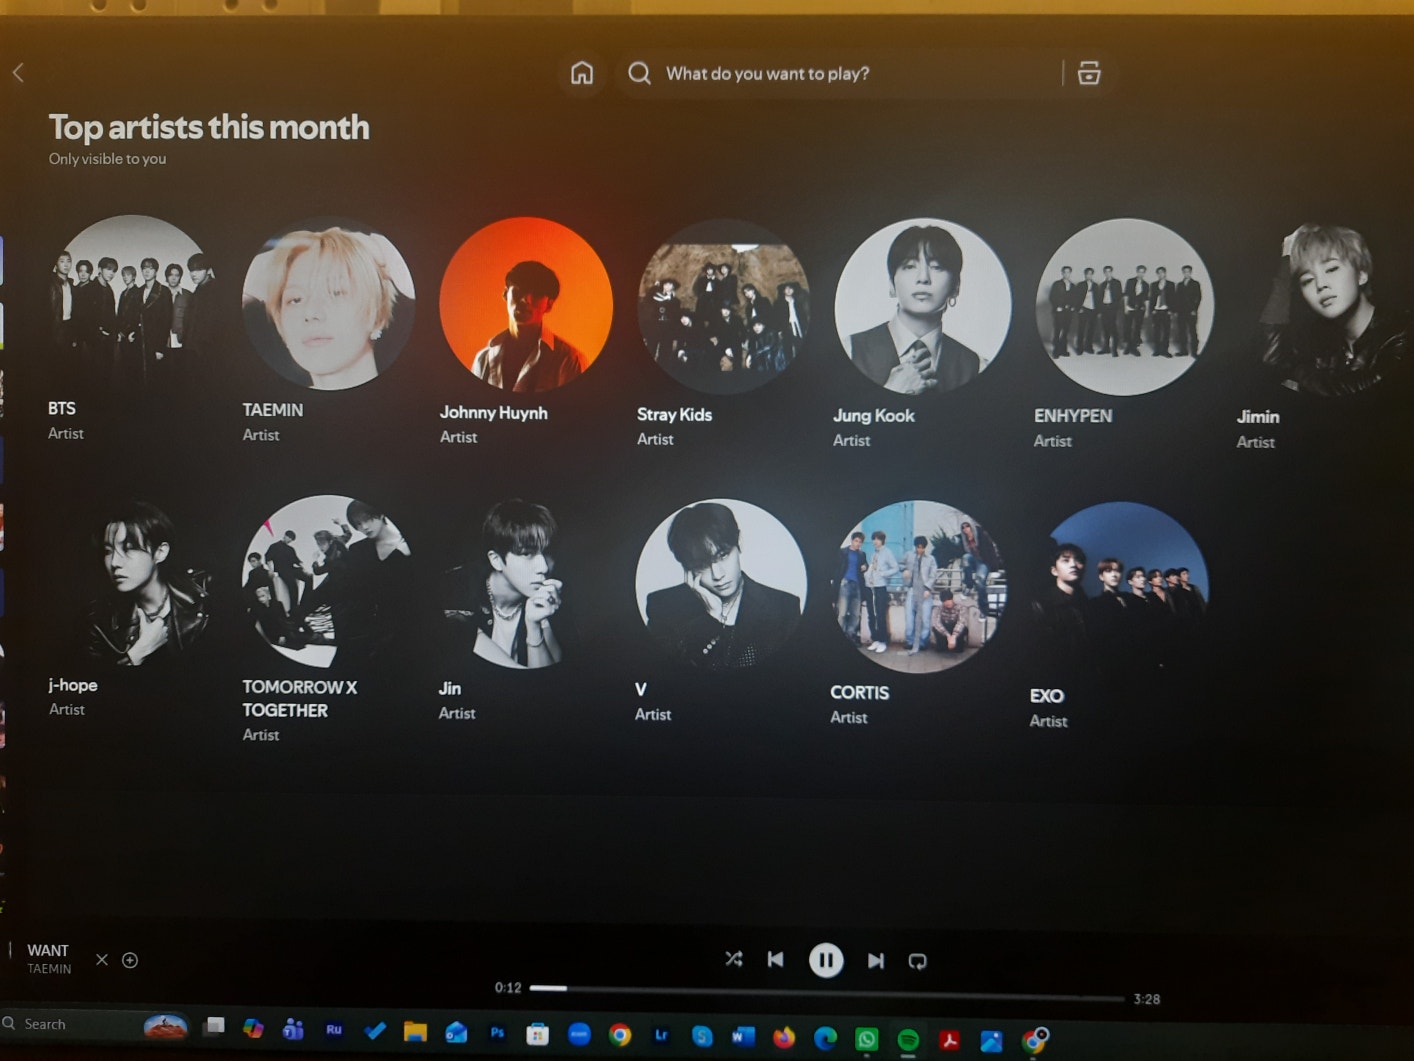Open Jung Kook's artist photo
Image resolution: width=1414 pixels, height=1061 pixels.
(922, 306)
